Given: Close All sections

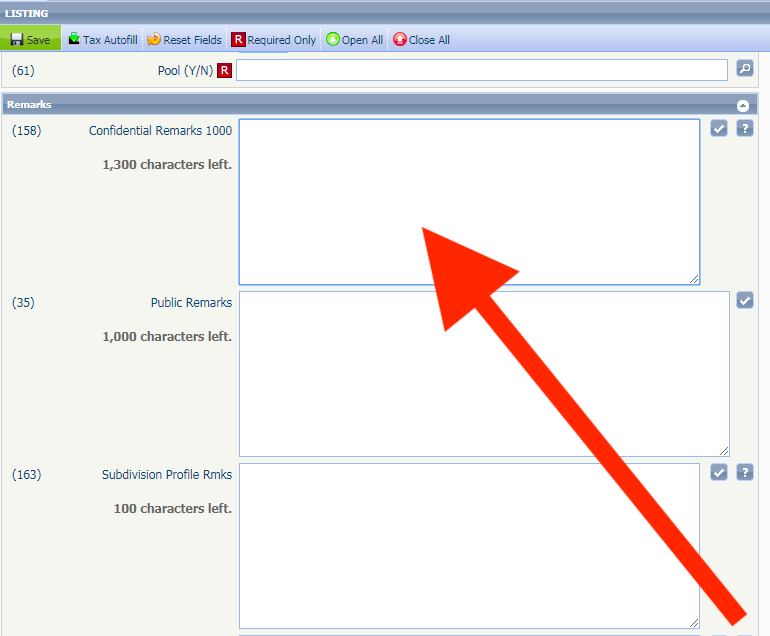Looking at the screenshot, I should (x=421, y=39).
